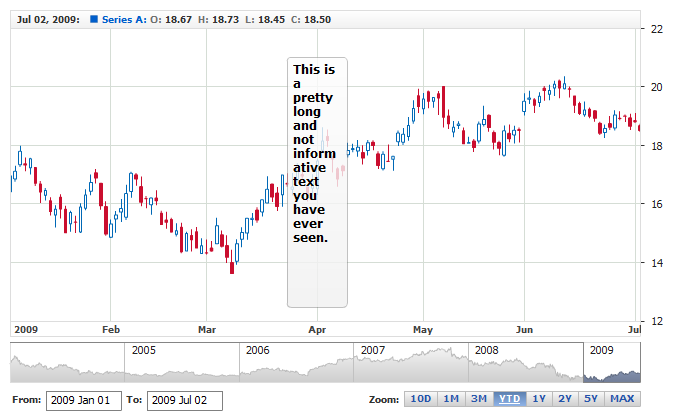The width and height of the screenshot is (700, 420).
Task: Toggle the YTD zoom option
Action: pos(509,399)
